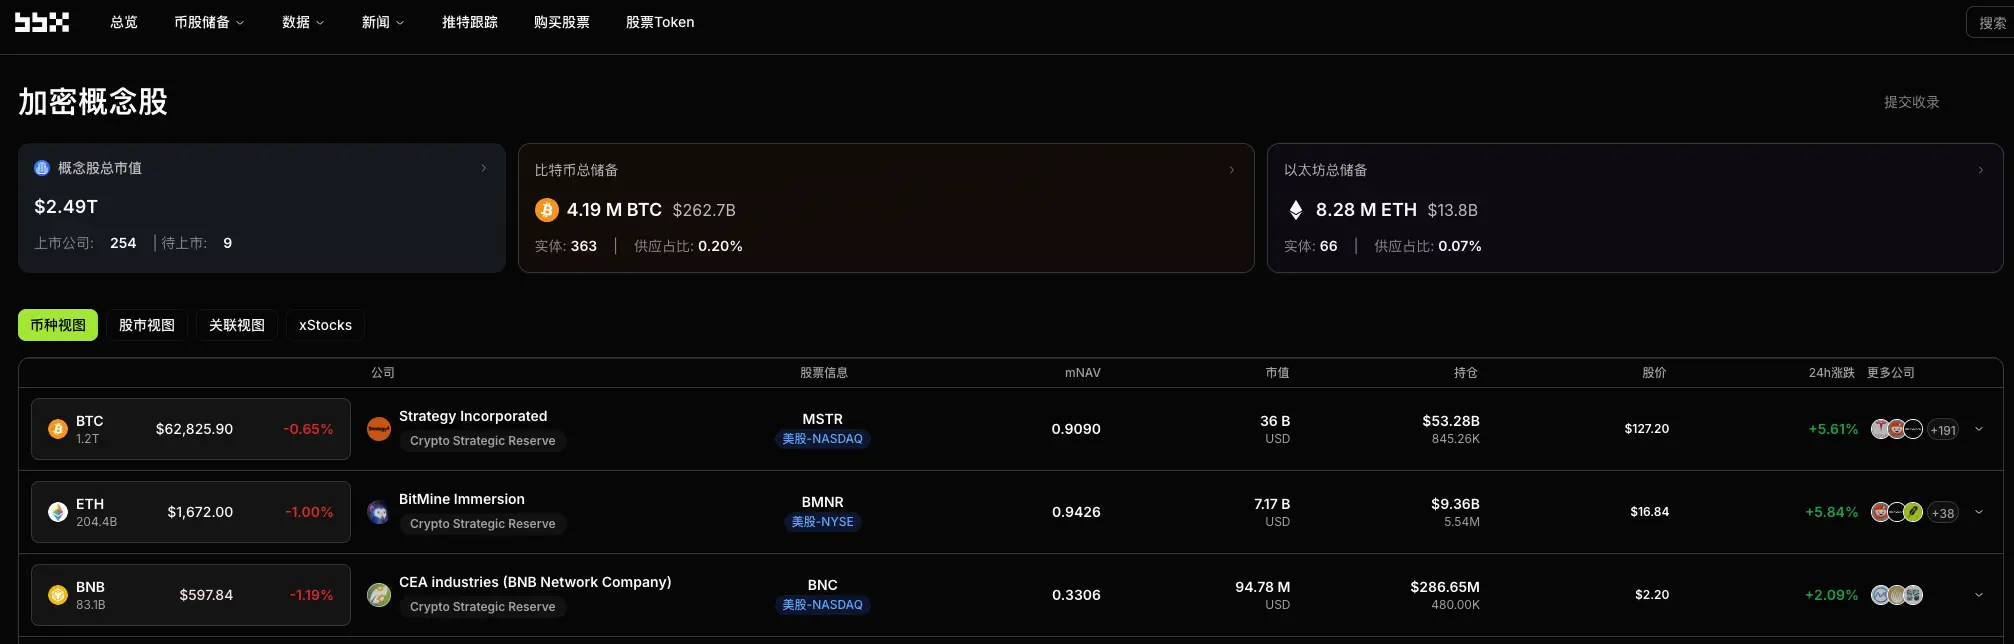Open 股票Token navigation item
The width and height of the screenshot is (2014, 644).
660,22
